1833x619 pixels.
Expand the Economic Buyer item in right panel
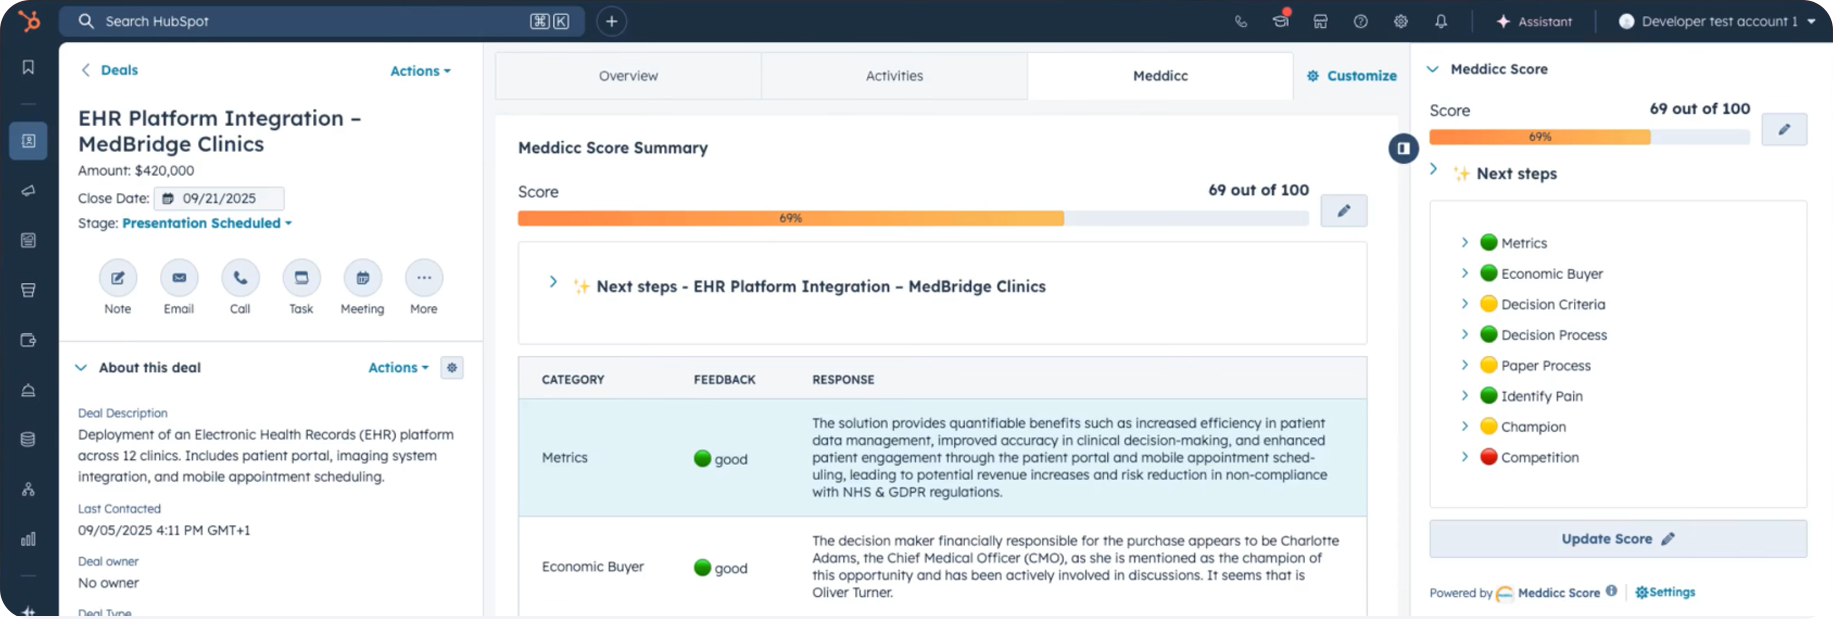click(1464, 273)
